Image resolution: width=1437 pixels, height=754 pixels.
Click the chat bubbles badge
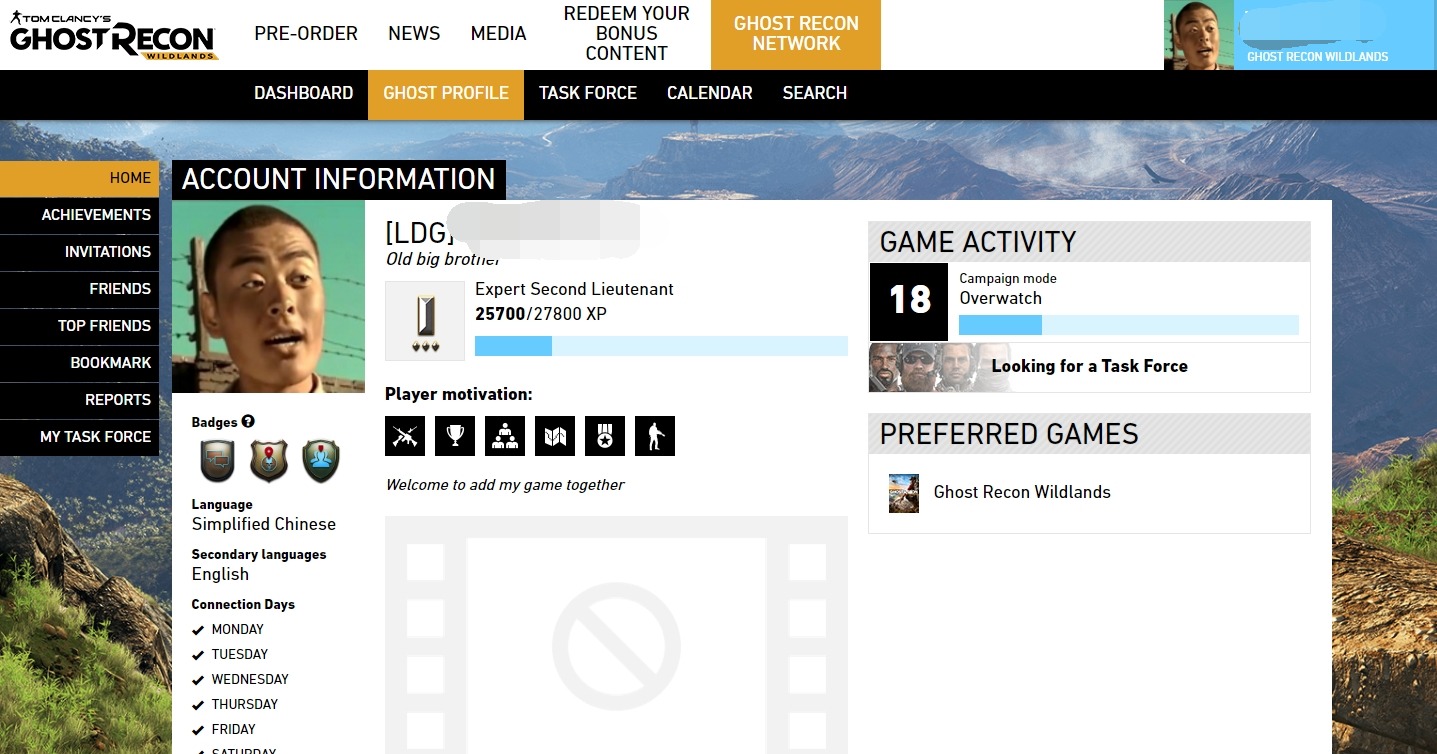pyautogui.click(x=218, y=461)
